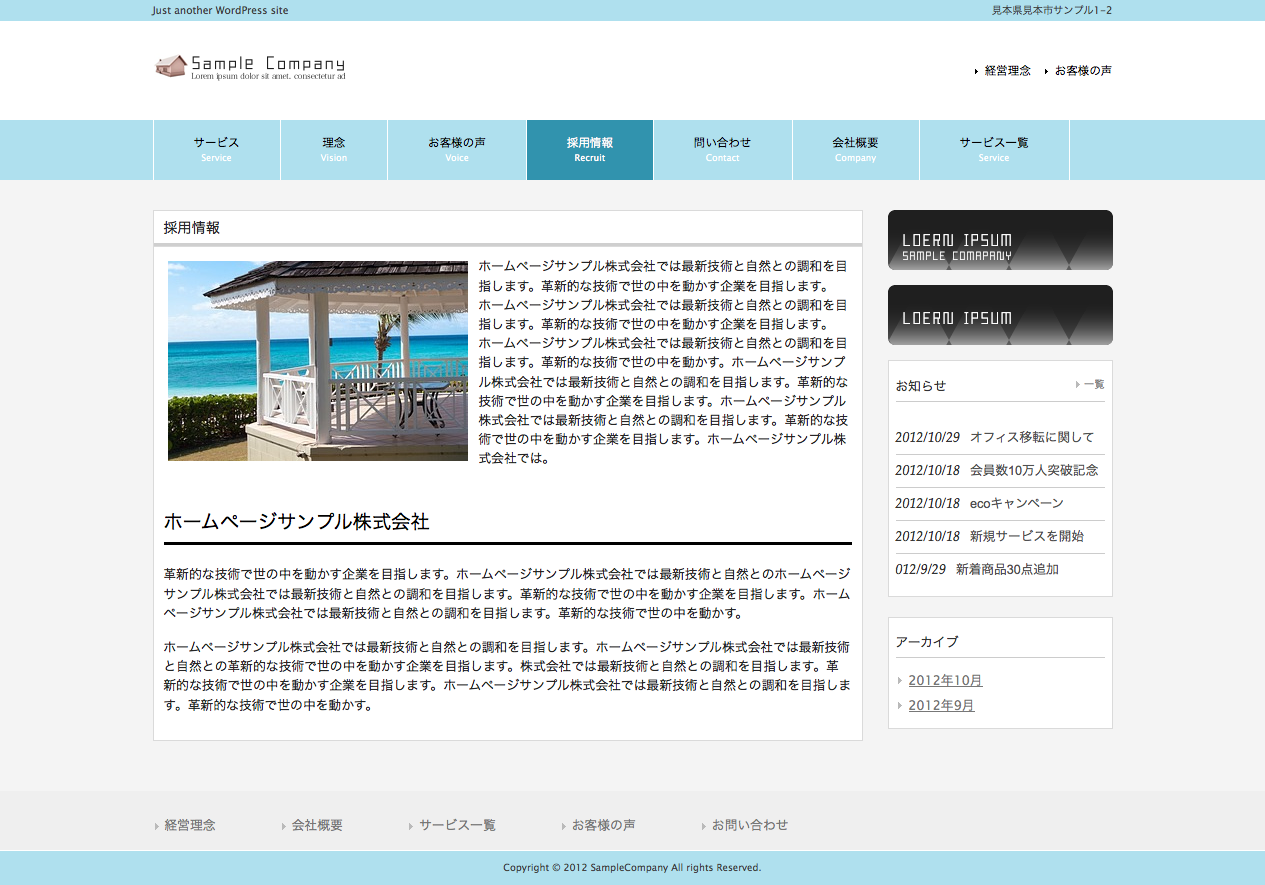The width and height of the screenshot is (1265, 885).
Task: Click footer link 経営理念
Action: click(190, 825)
